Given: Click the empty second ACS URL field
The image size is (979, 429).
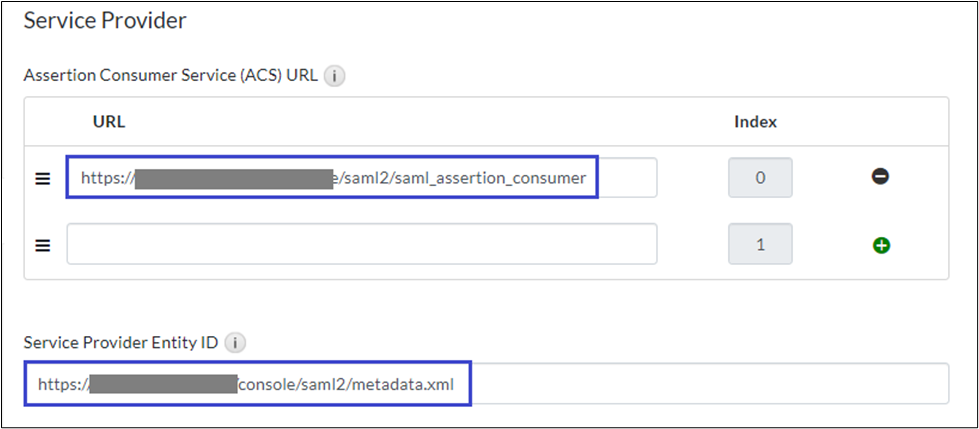Looking at the screenshot, I should (361, 244).
